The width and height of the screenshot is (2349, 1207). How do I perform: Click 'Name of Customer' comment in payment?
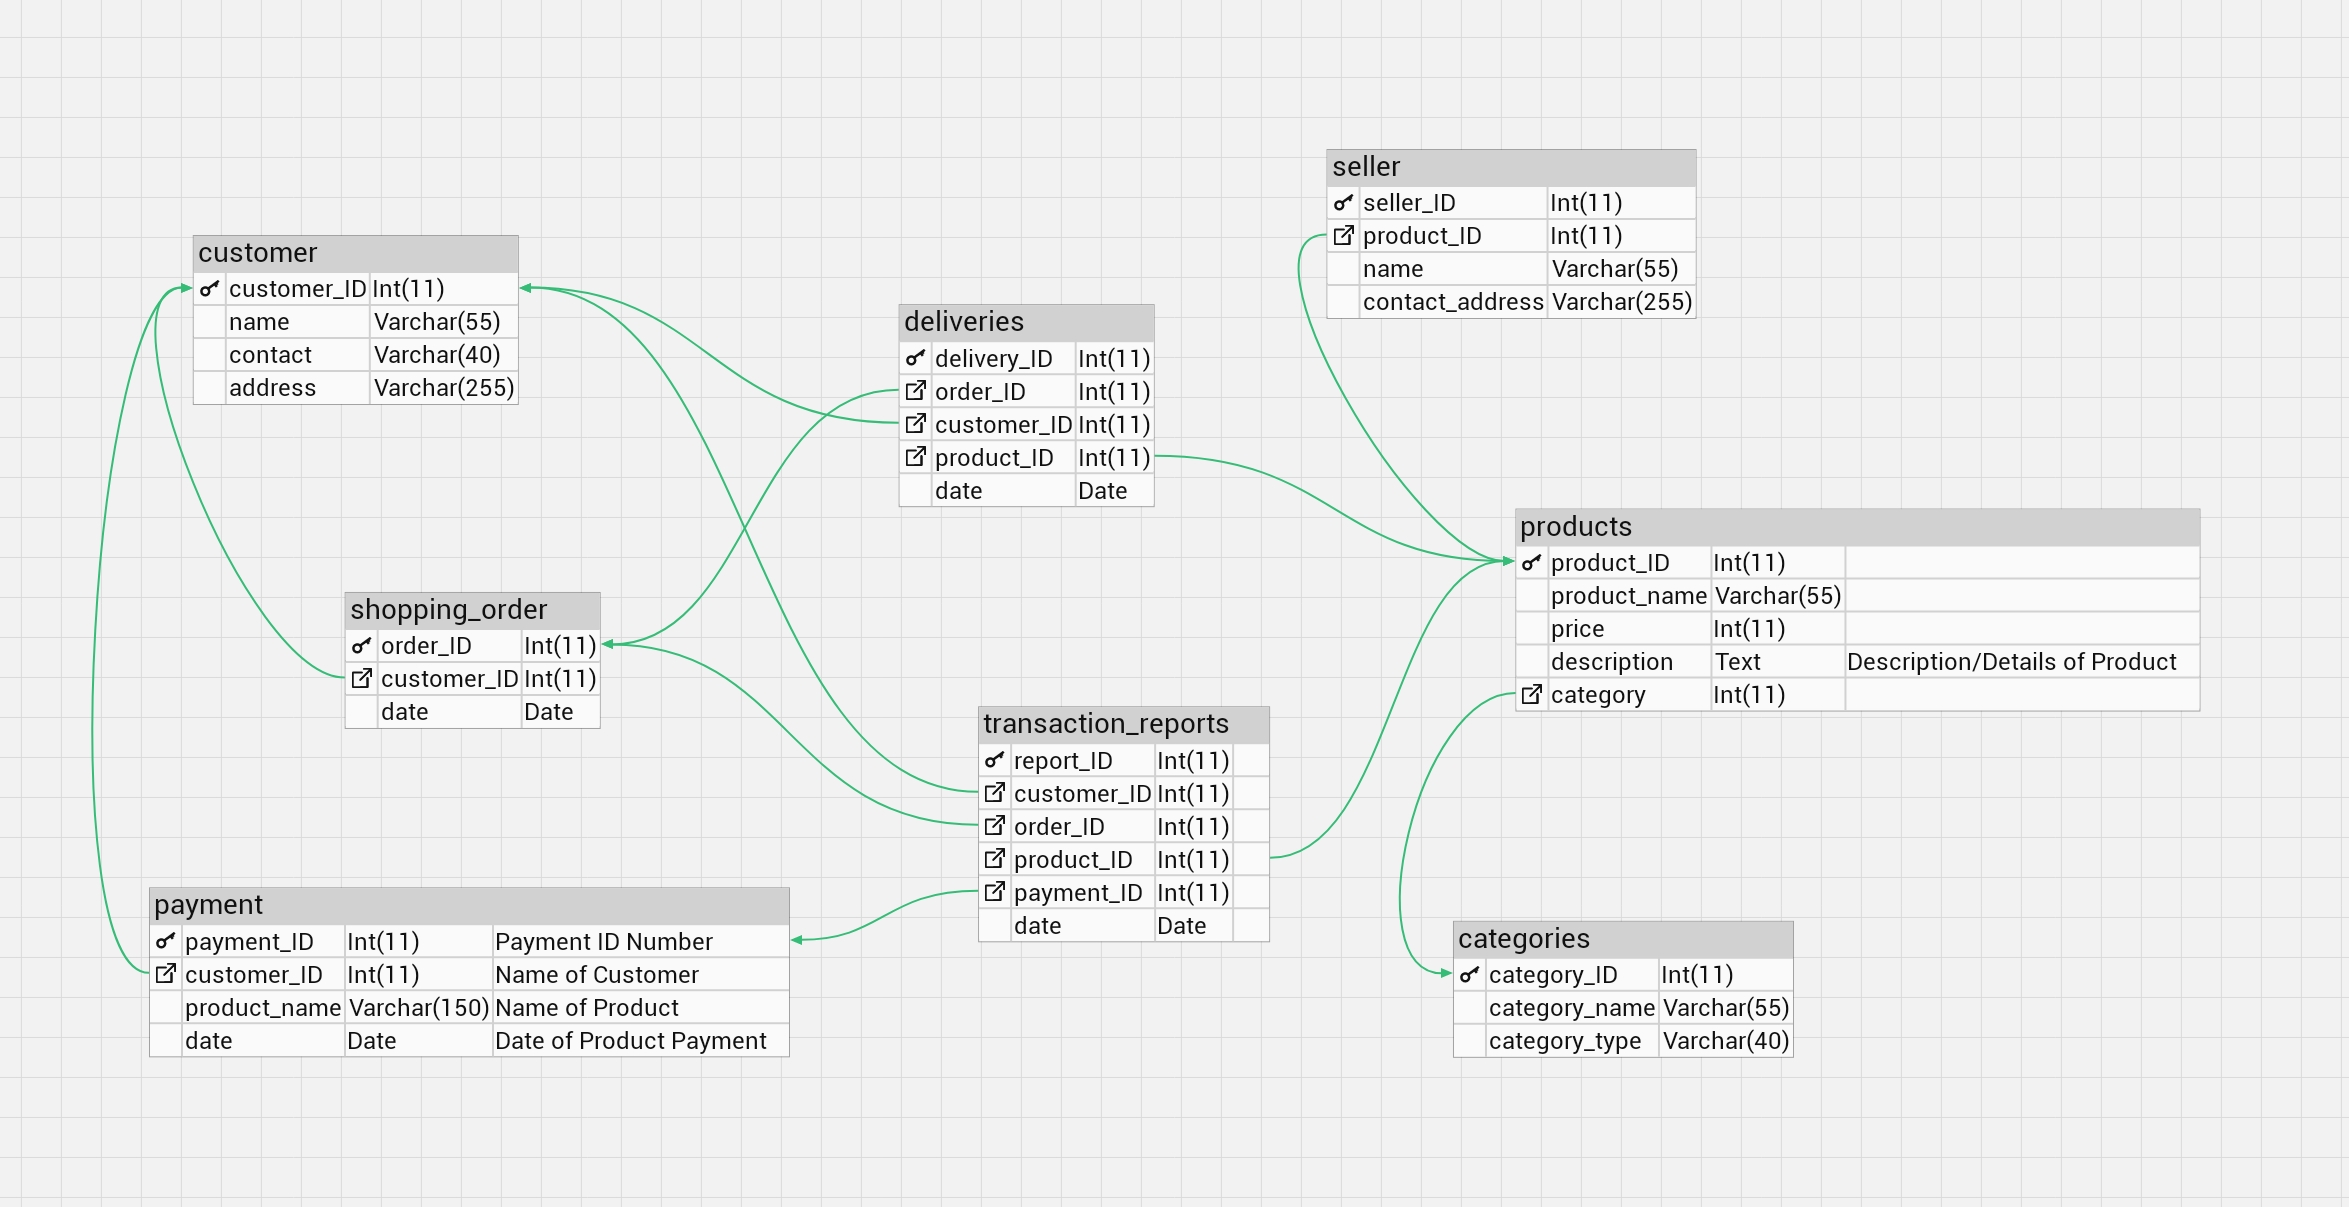point(597,975)
